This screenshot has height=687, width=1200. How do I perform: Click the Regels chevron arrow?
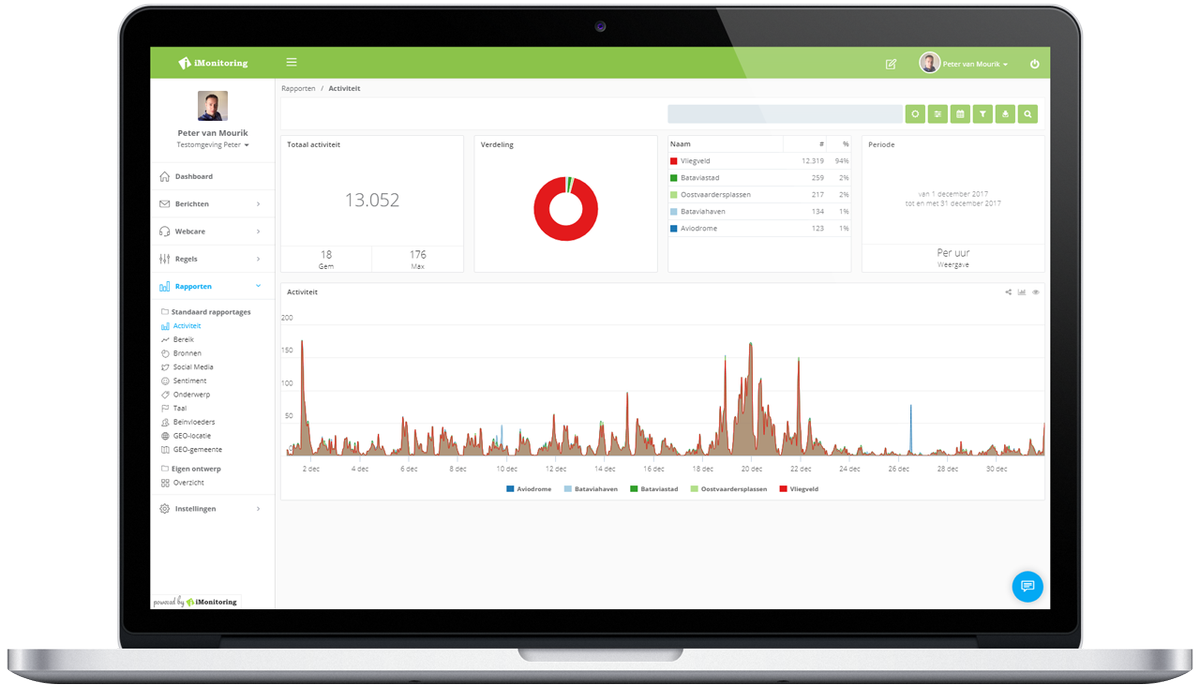(x=258, y=259)
